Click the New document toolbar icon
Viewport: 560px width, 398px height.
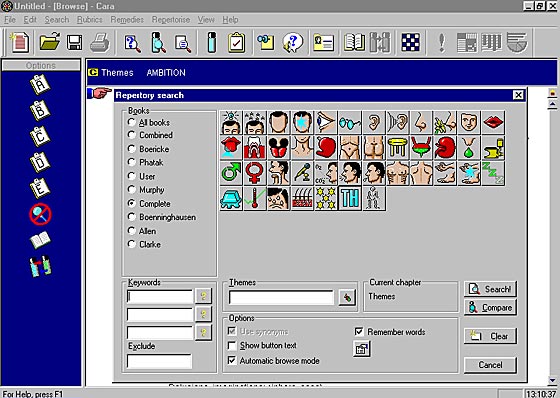20,42
